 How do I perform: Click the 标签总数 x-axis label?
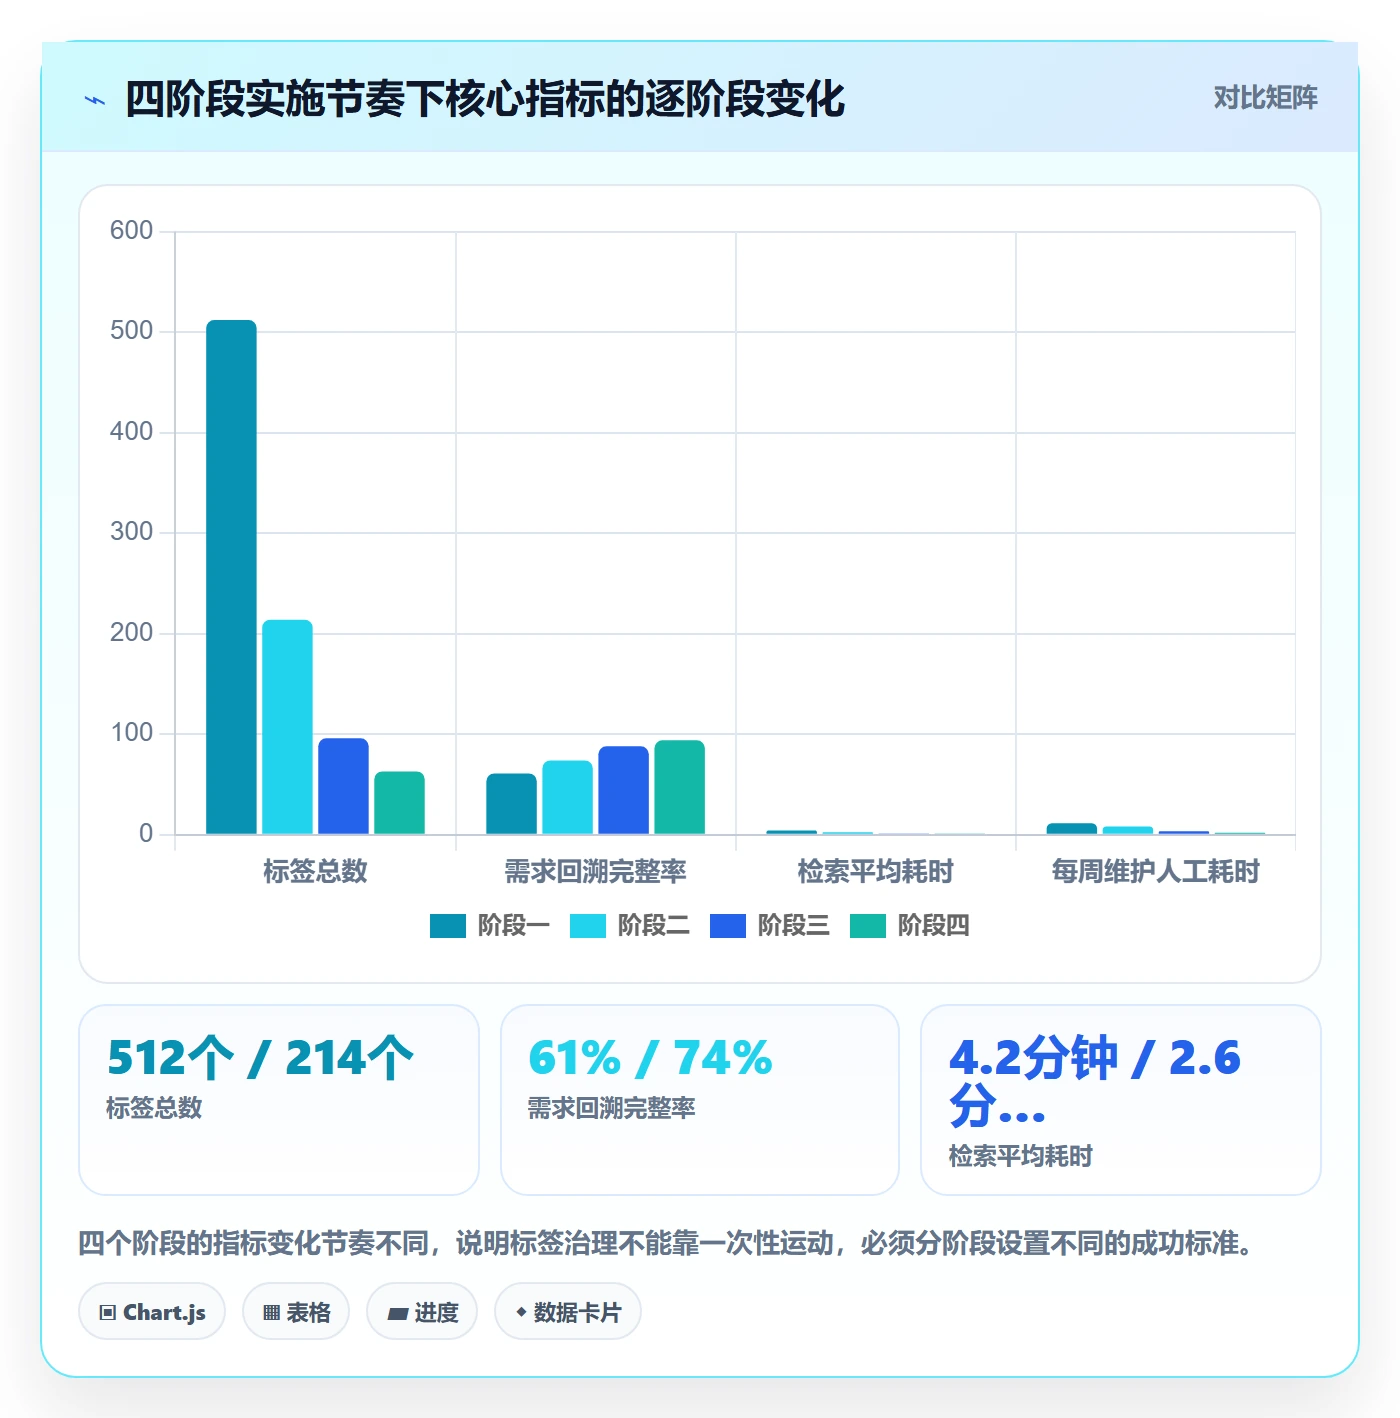point(315,872)
